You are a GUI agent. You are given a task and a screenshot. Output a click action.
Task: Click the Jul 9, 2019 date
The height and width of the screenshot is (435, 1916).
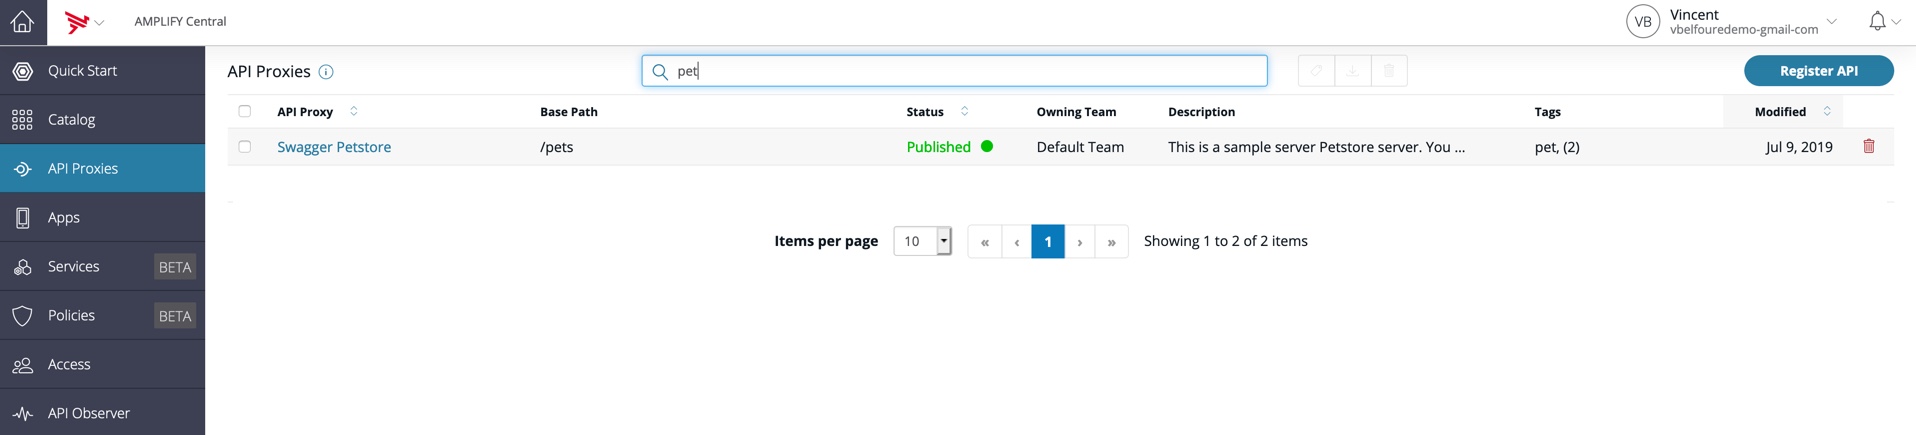pyautogui.click(x=1799, y=147)
